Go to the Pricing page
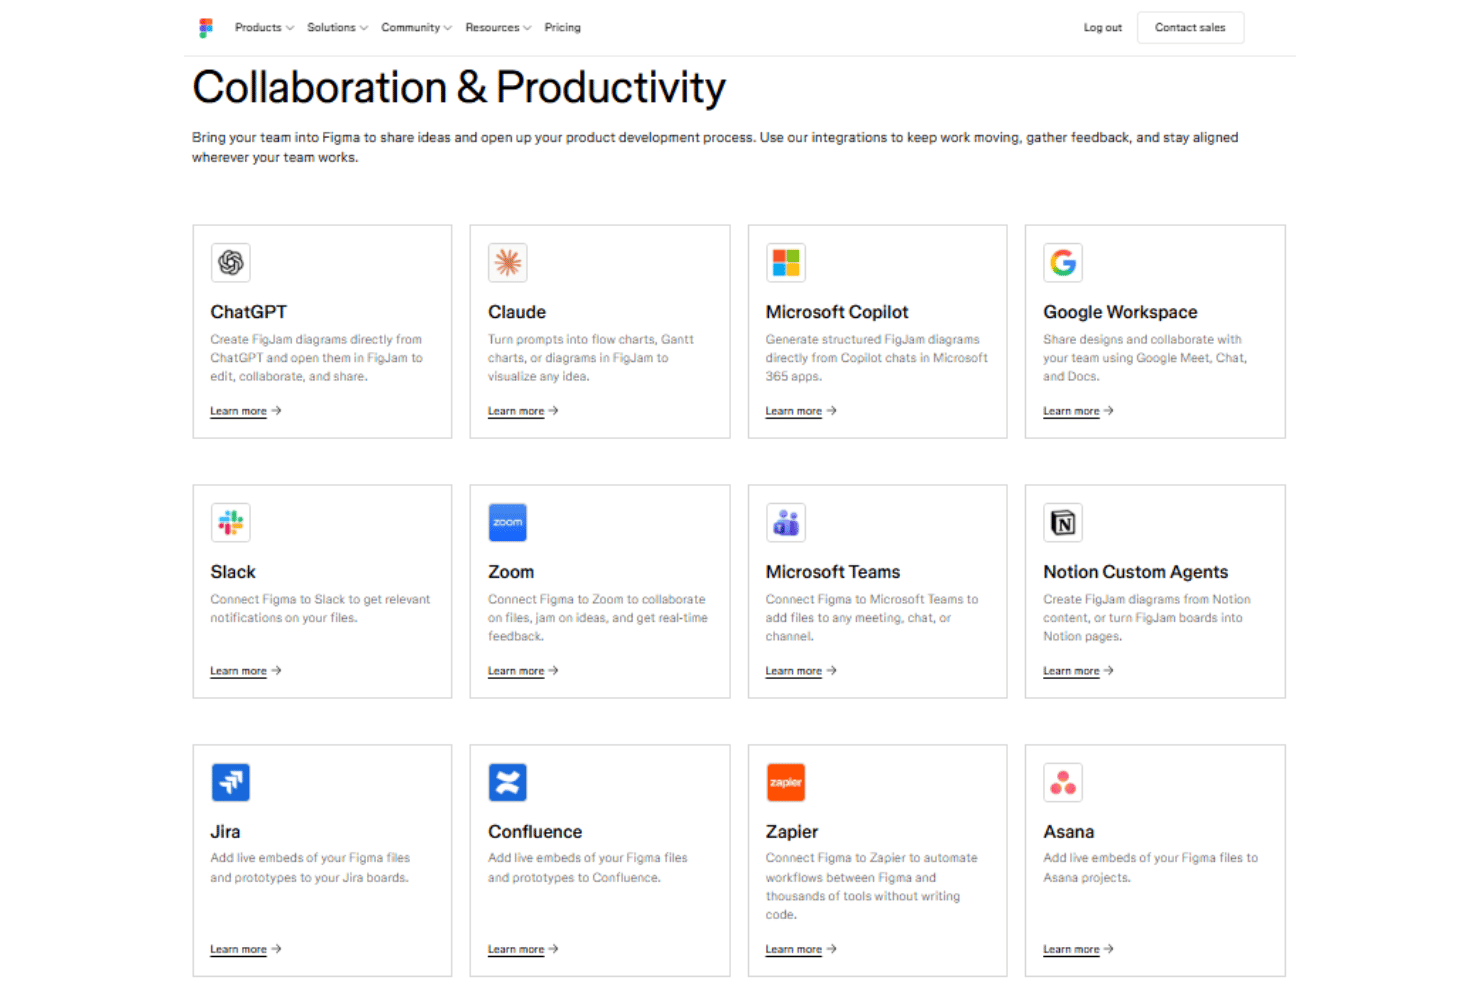This screenshot has width=1480, height=987. 562,28
